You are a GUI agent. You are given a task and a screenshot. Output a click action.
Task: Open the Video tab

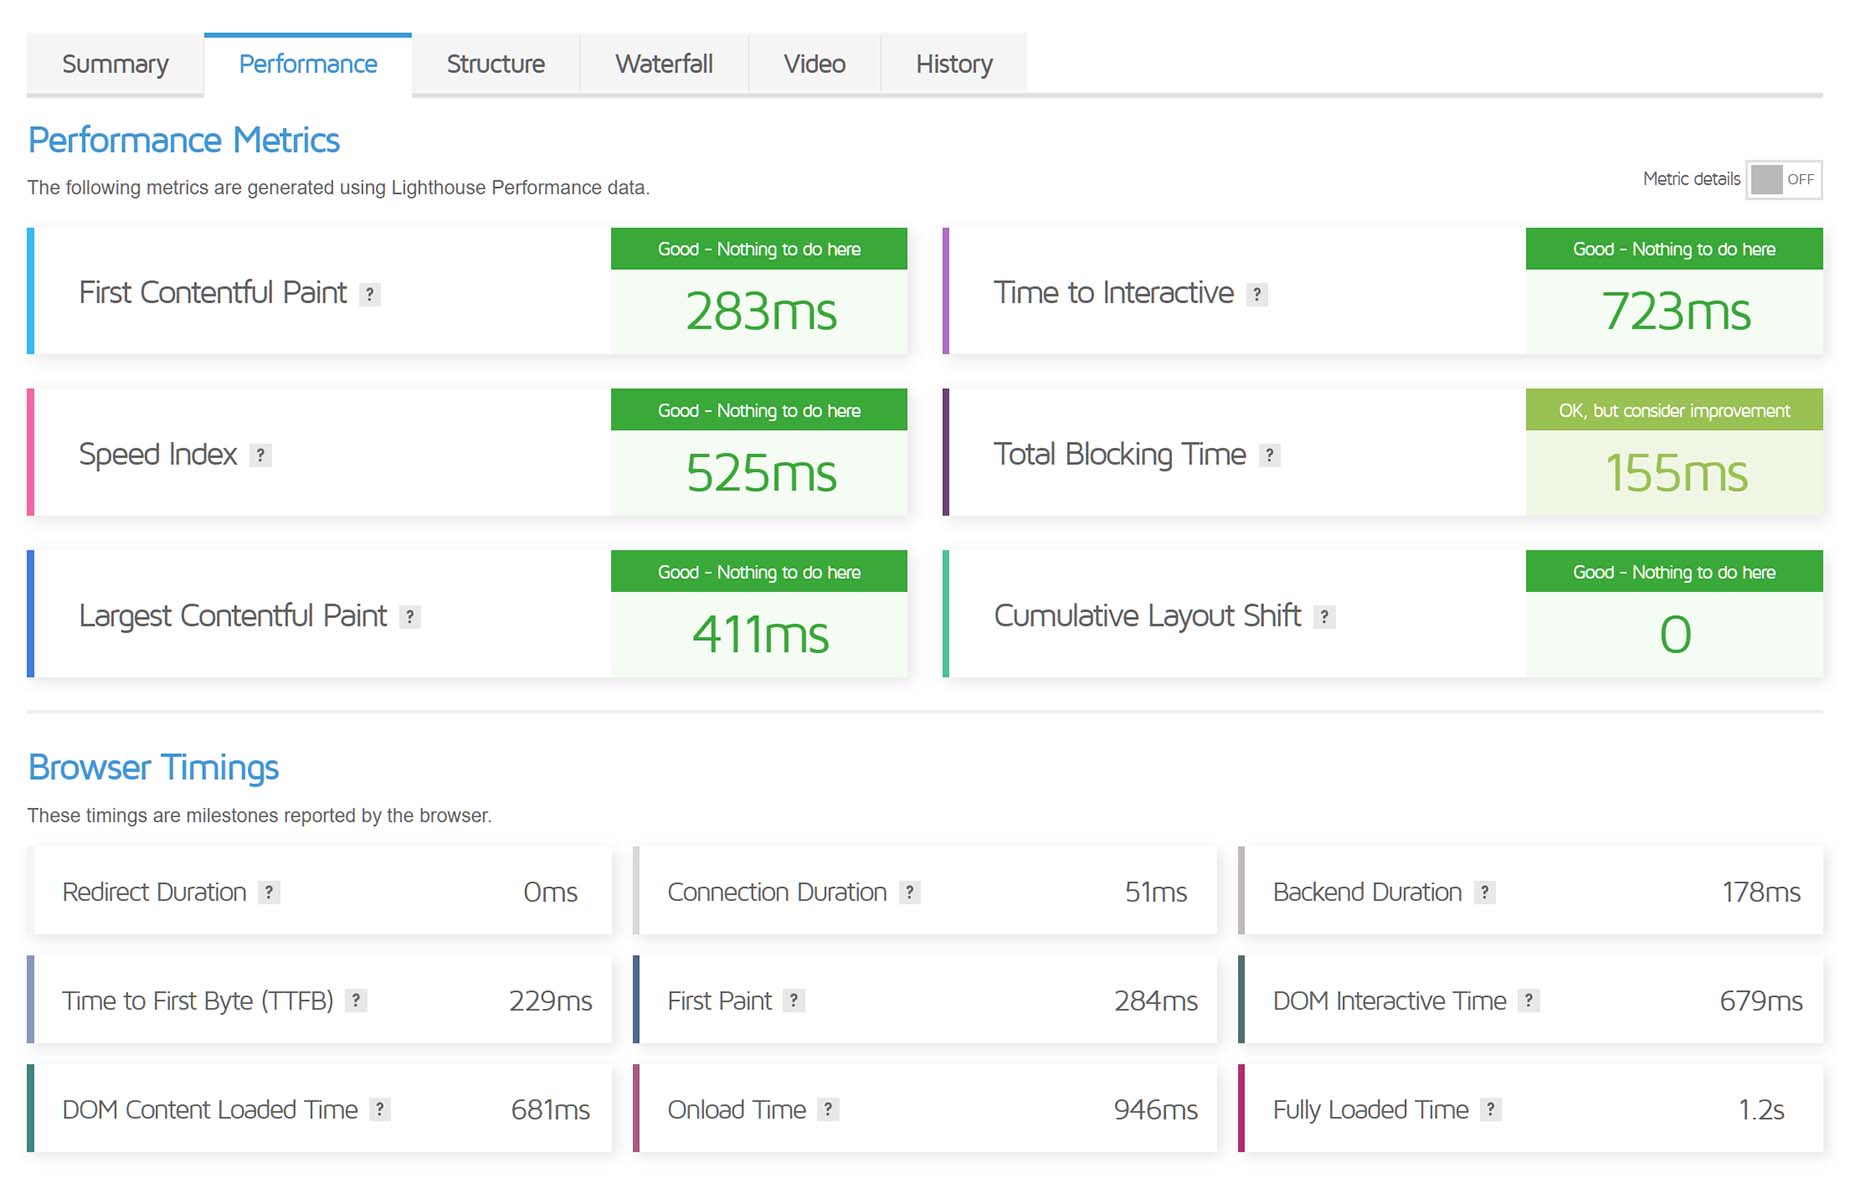tap(815, 64)
